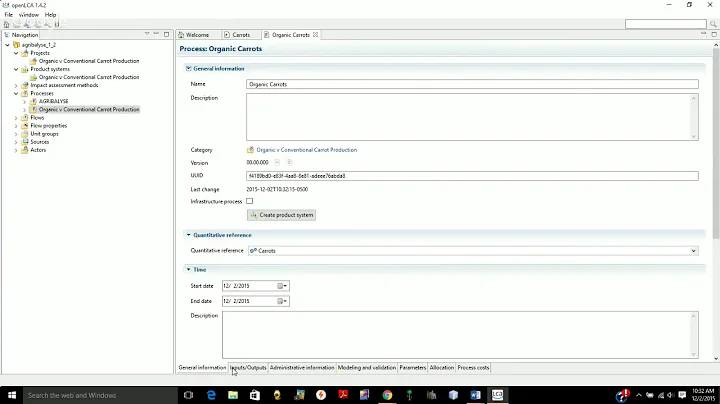The image size is (720, 404).
Task: Minimize the editor area
Action: (x=703, y=34)
